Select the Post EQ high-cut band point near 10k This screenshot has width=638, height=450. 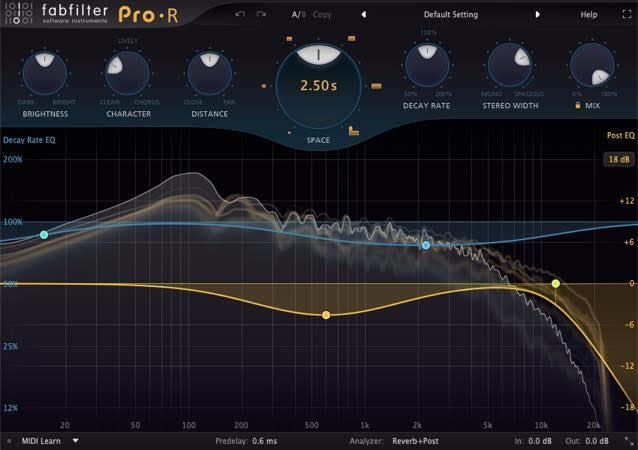(556, 284)
